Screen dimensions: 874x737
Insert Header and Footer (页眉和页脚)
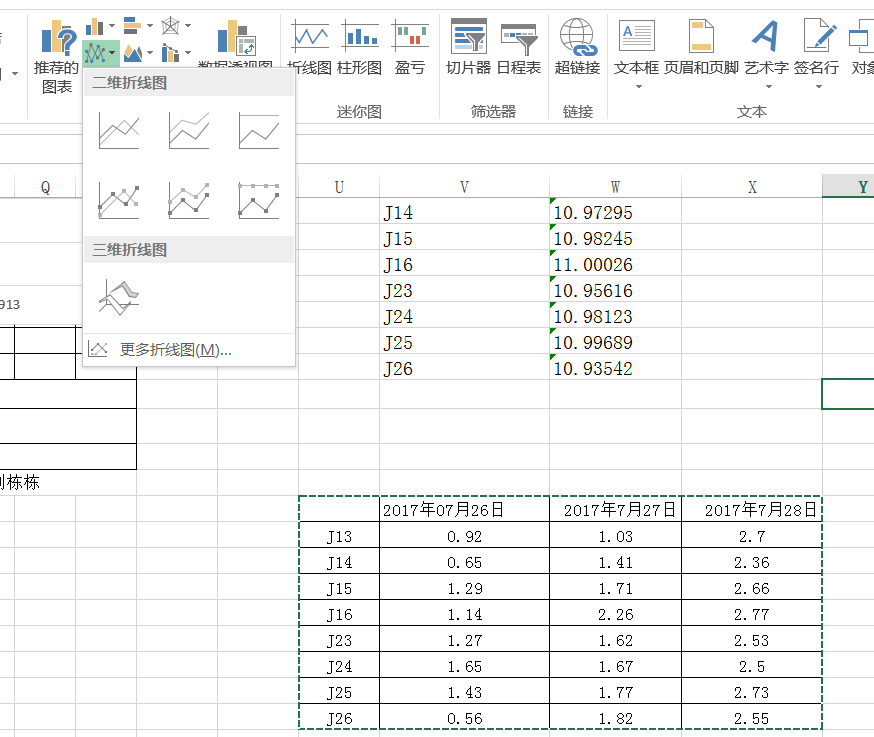(700, 48)
